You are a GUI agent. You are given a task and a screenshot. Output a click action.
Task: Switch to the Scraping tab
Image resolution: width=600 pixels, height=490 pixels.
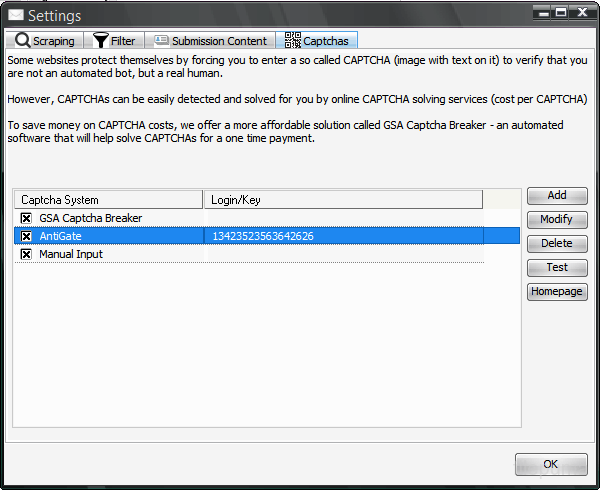tap(45, 41)
